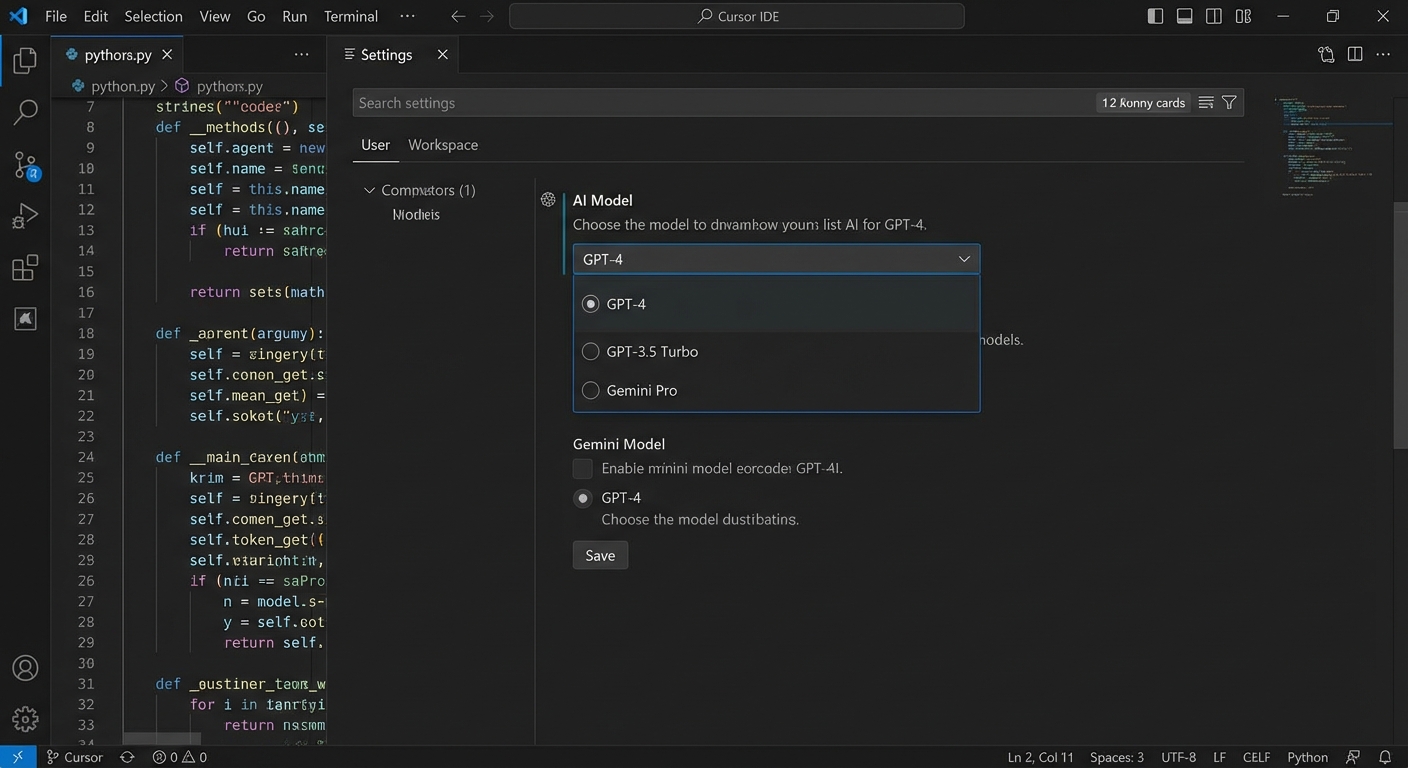The width and height of the screenshot is (1408, 768).
Task: Toggle the secondary side bar layout icon
Action: [1214, 16]
